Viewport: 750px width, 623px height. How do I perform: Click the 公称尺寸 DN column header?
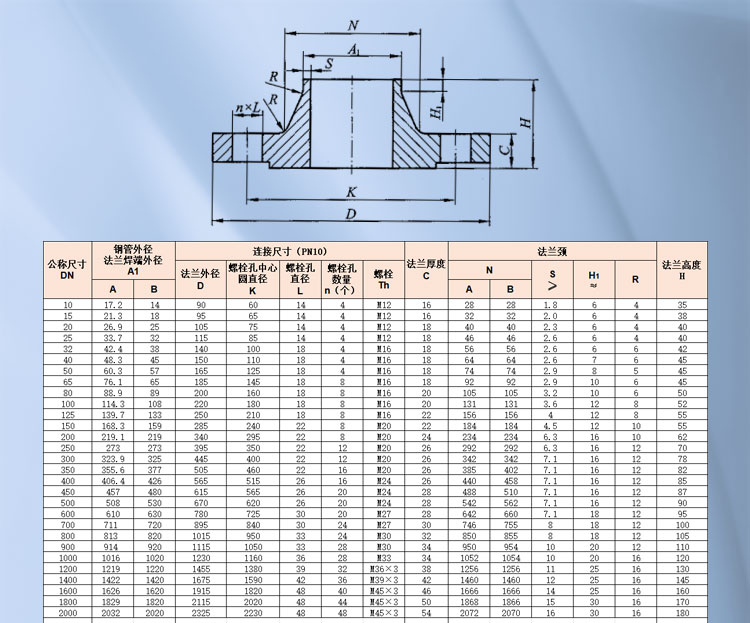pyautogui.click(x=67, y=269)
